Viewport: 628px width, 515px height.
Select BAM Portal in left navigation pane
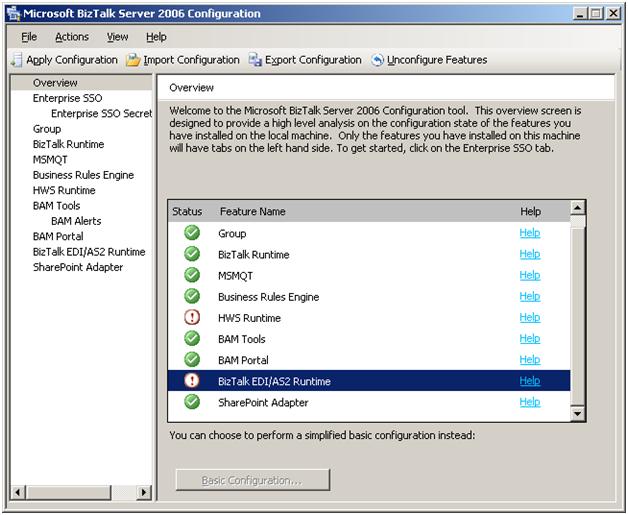(58, 236)
